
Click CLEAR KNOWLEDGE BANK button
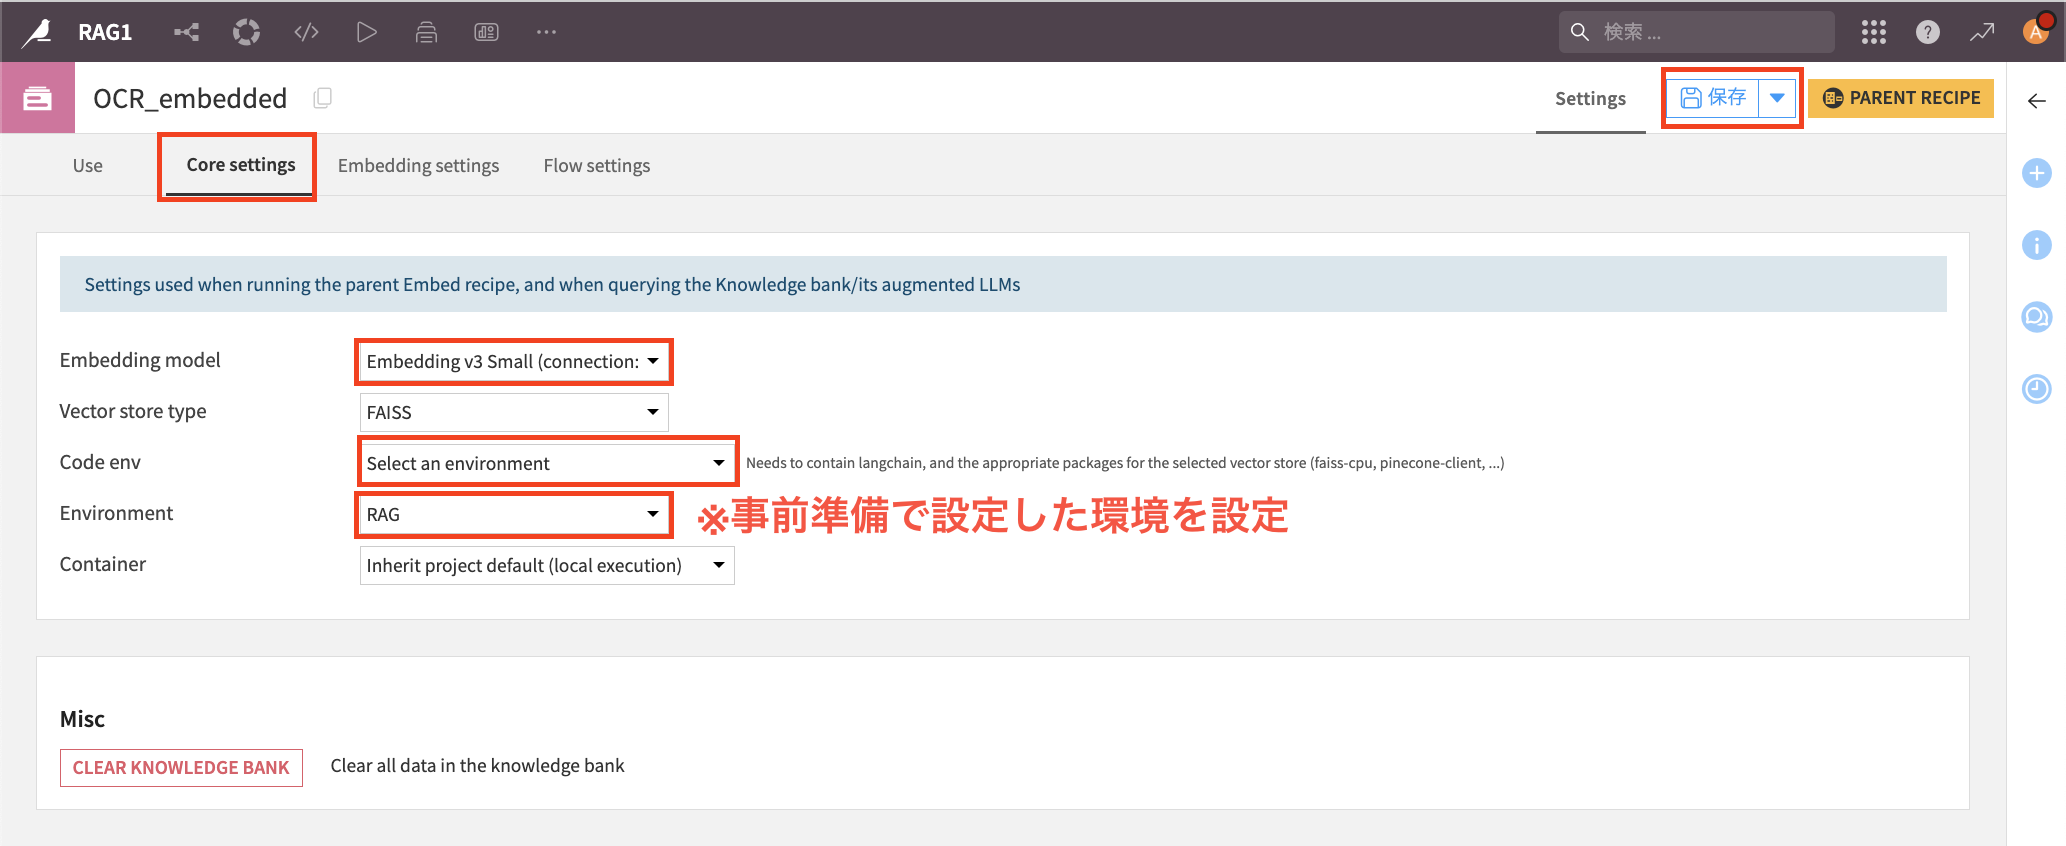[x=181, y=767]
